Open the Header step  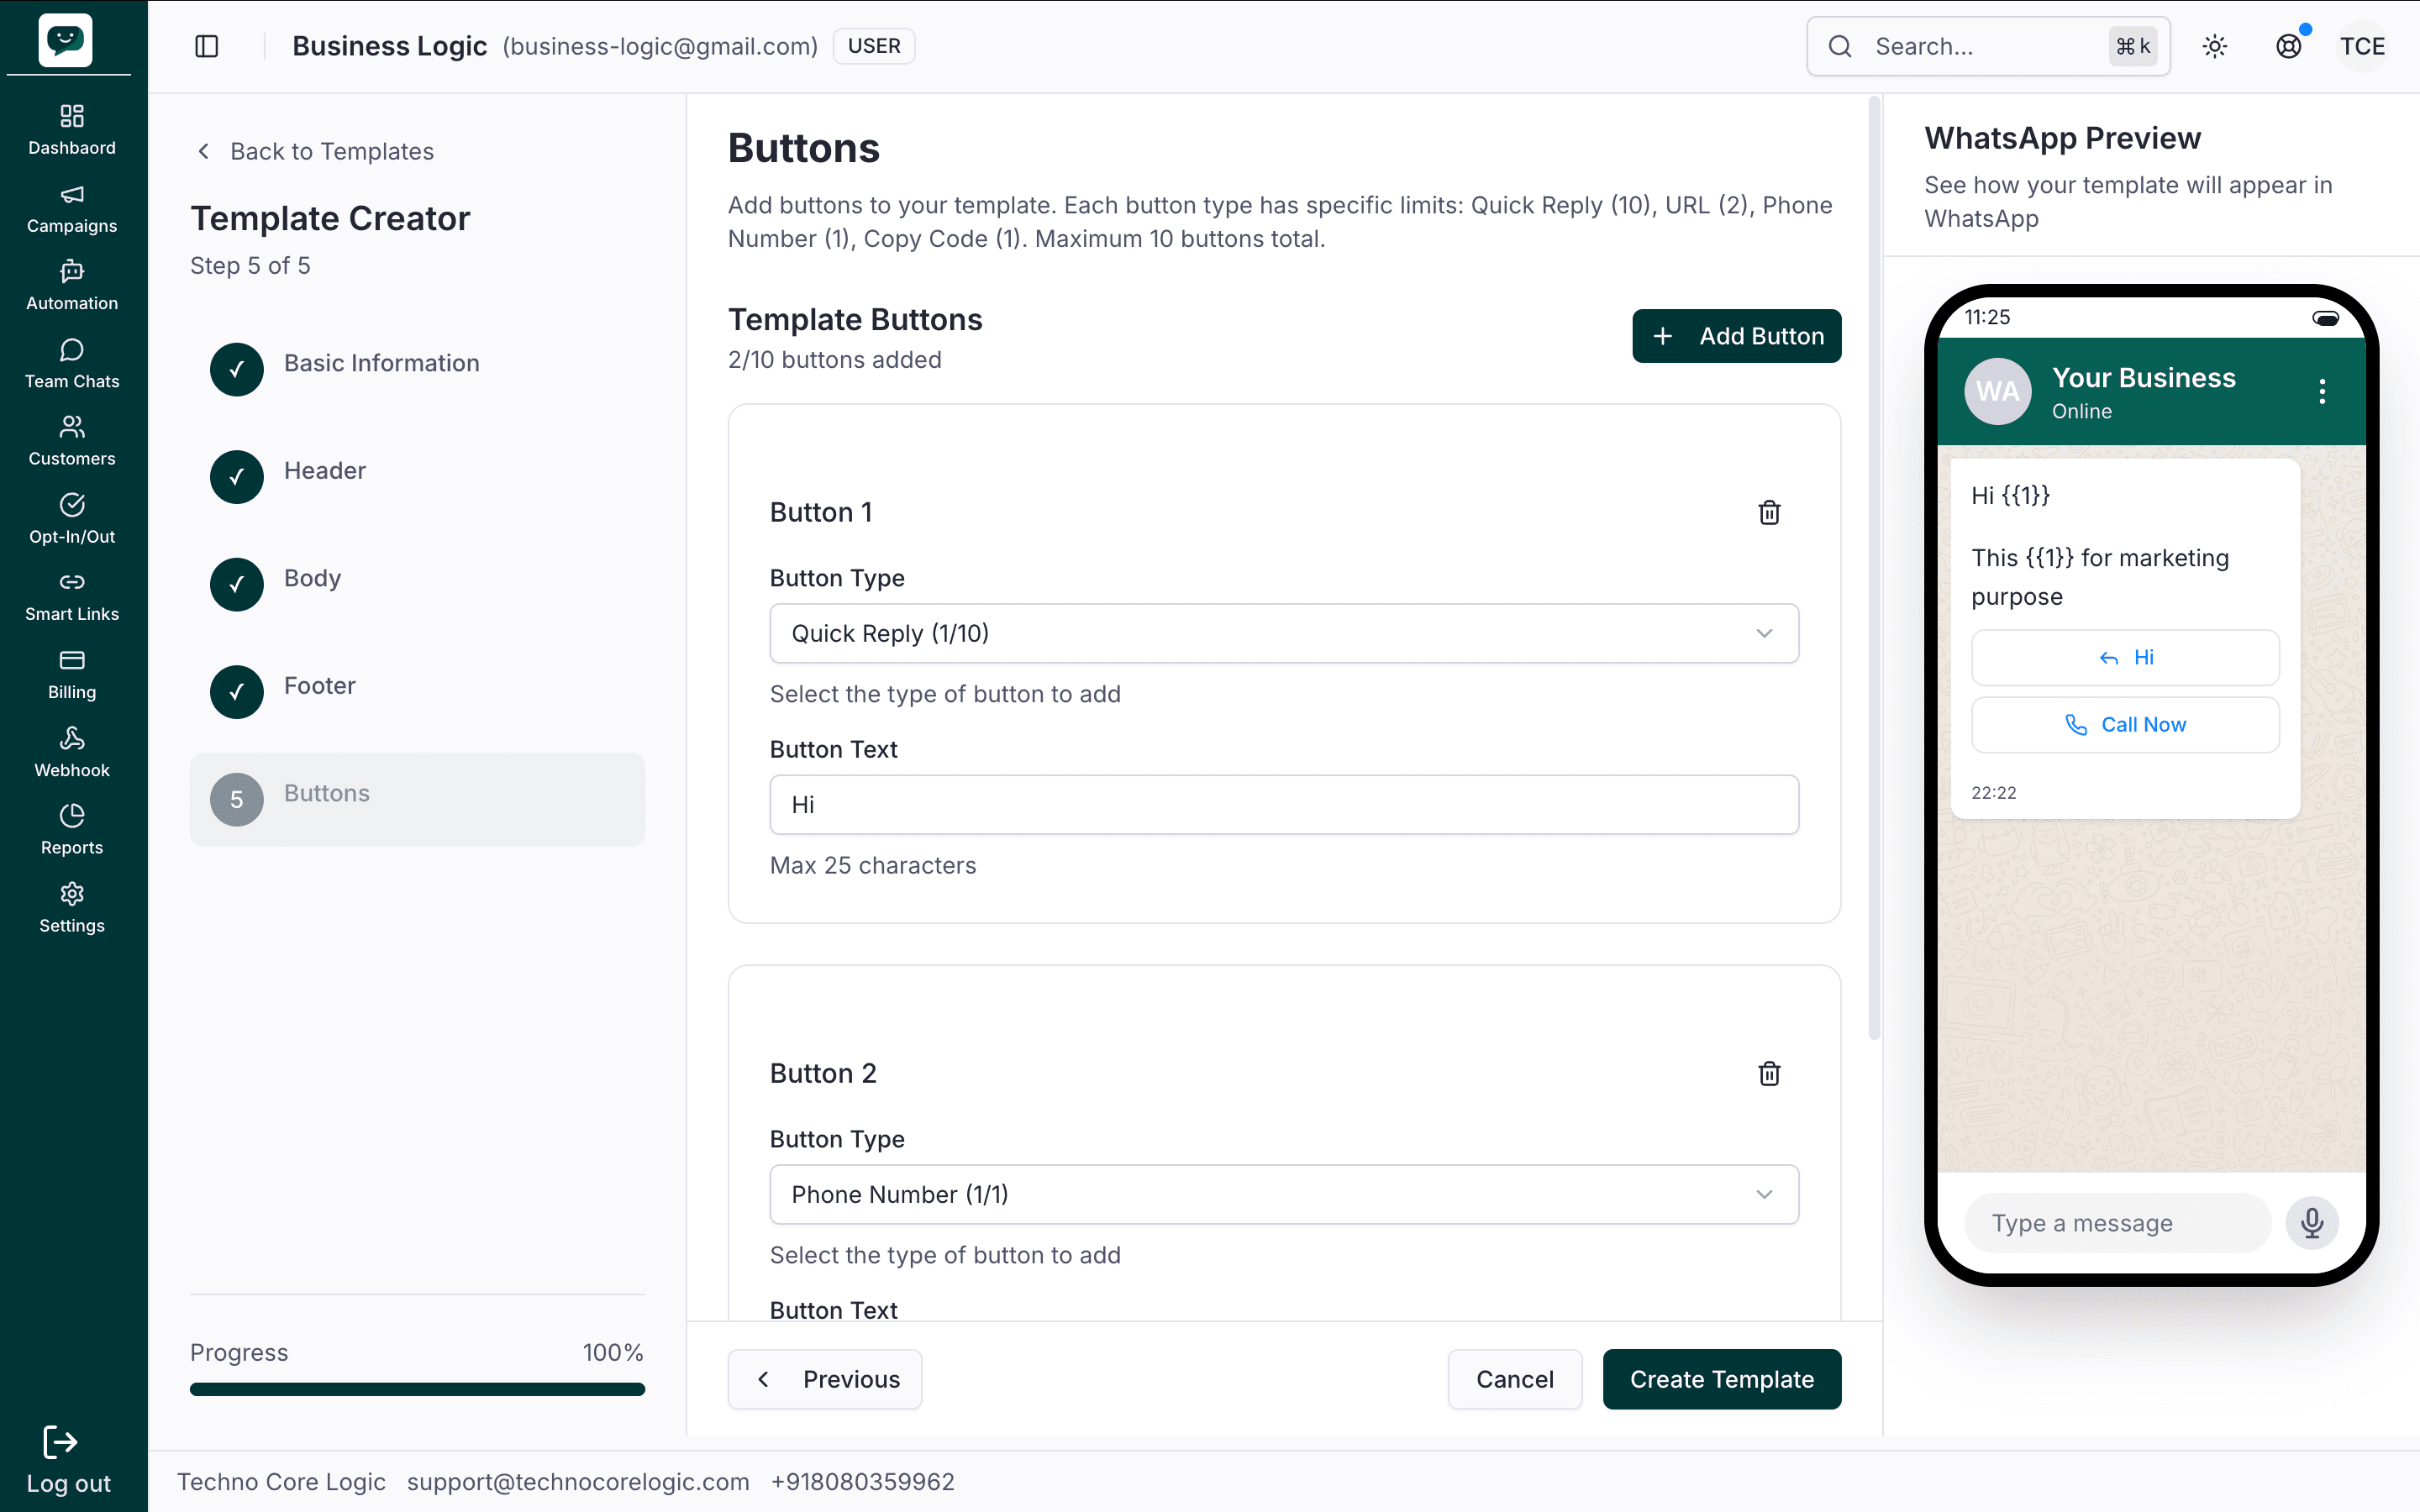pyautogui.click(x=417, y=476)
